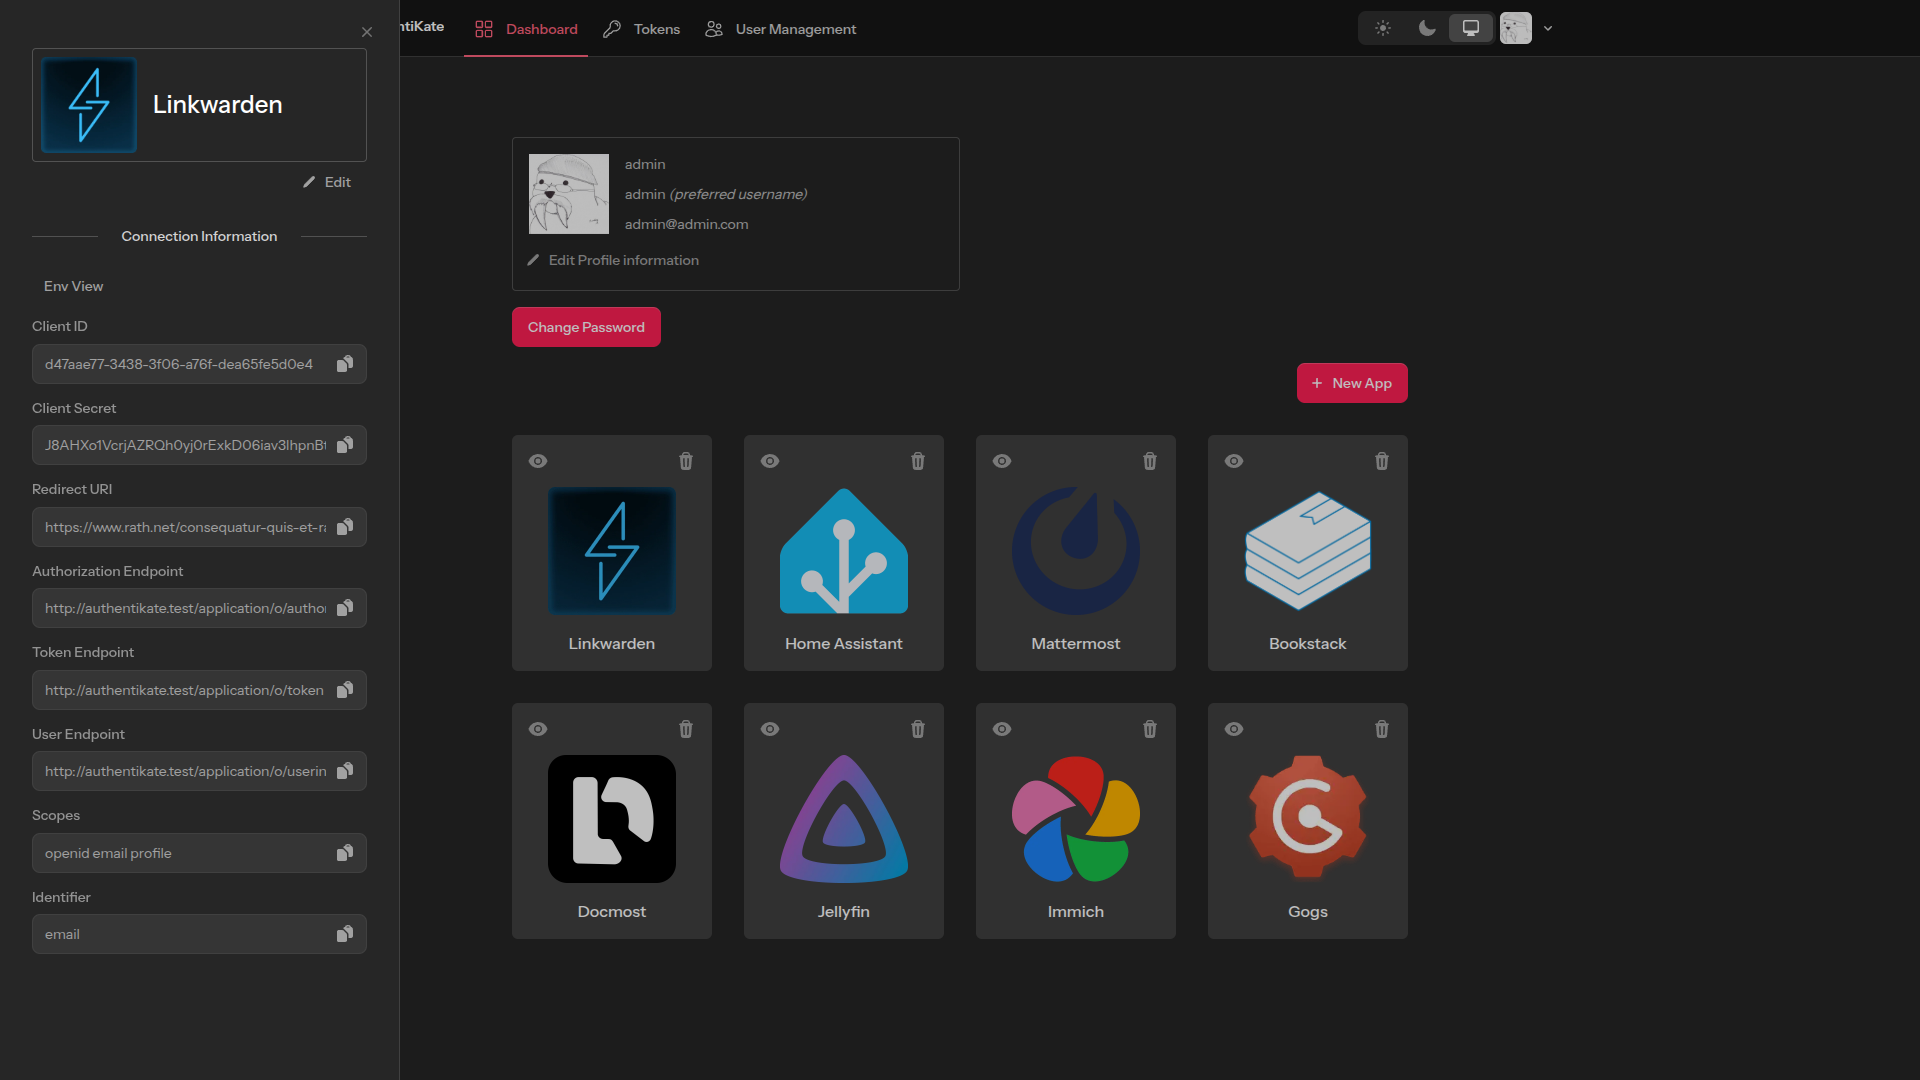Viewport: 1920px width, 1080px height.
Task: Delete the Home Assistant app
Action: 918,461
